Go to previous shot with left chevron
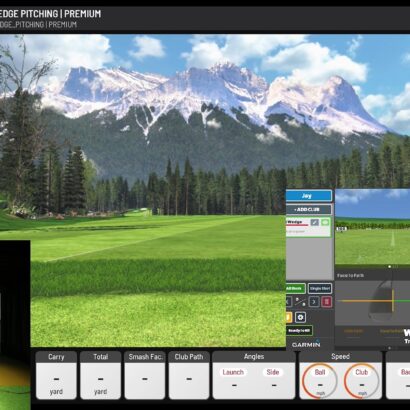Screen dimensions: 410x410 [x=288, y=302]
